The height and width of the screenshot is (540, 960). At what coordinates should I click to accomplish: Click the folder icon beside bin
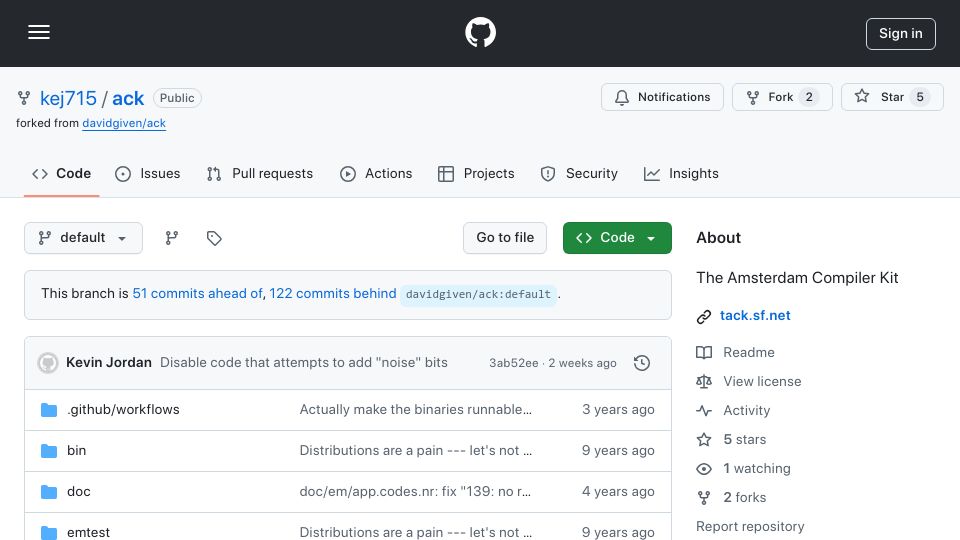pos(49,451)
